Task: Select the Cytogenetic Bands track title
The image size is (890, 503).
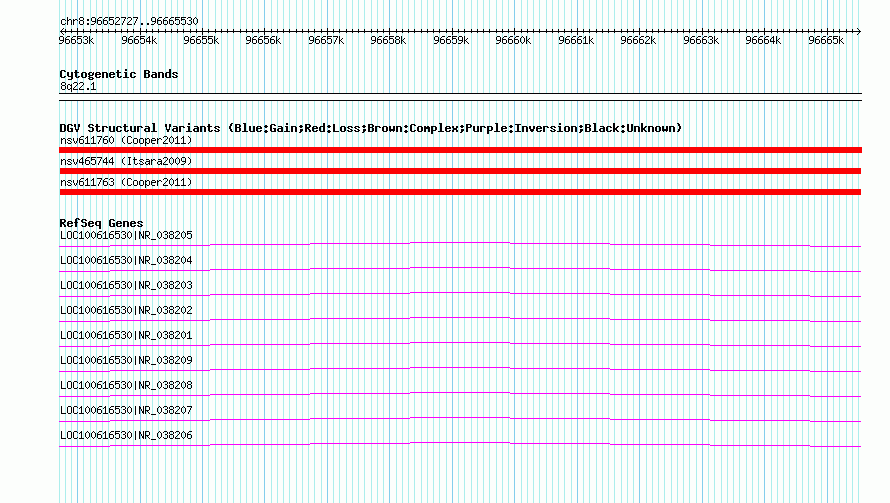Action: coord(119,74)
